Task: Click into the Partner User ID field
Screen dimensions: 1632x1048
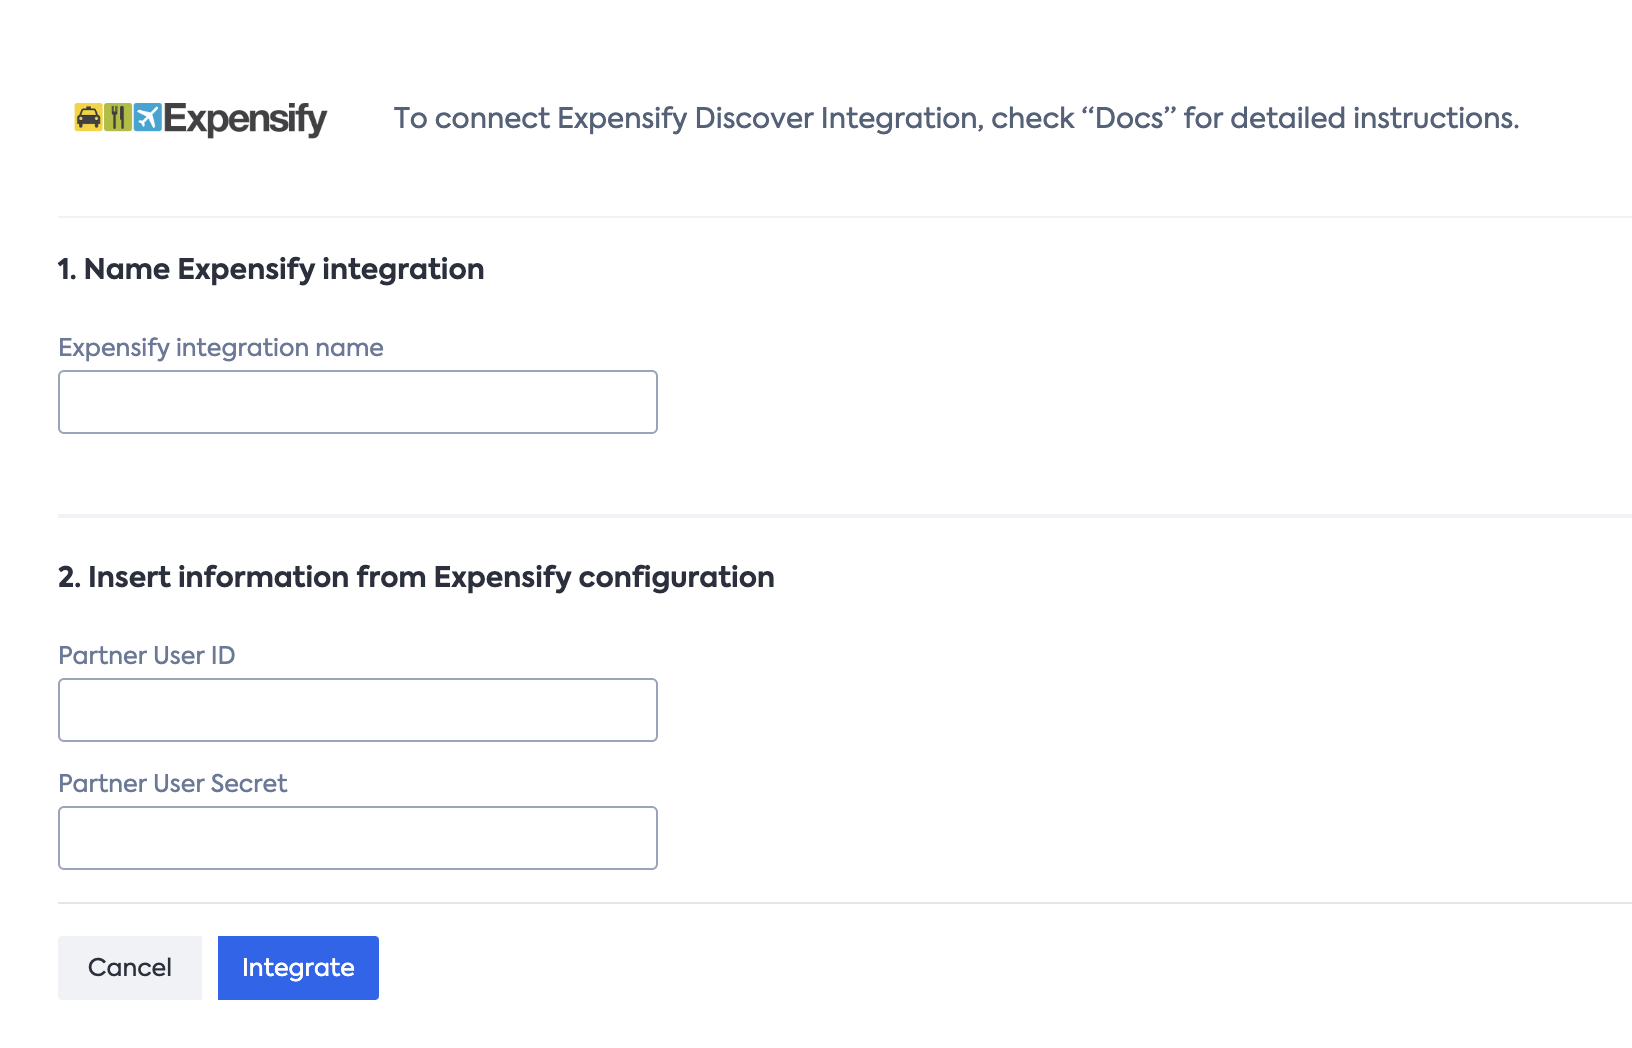Action: point(358,710)
